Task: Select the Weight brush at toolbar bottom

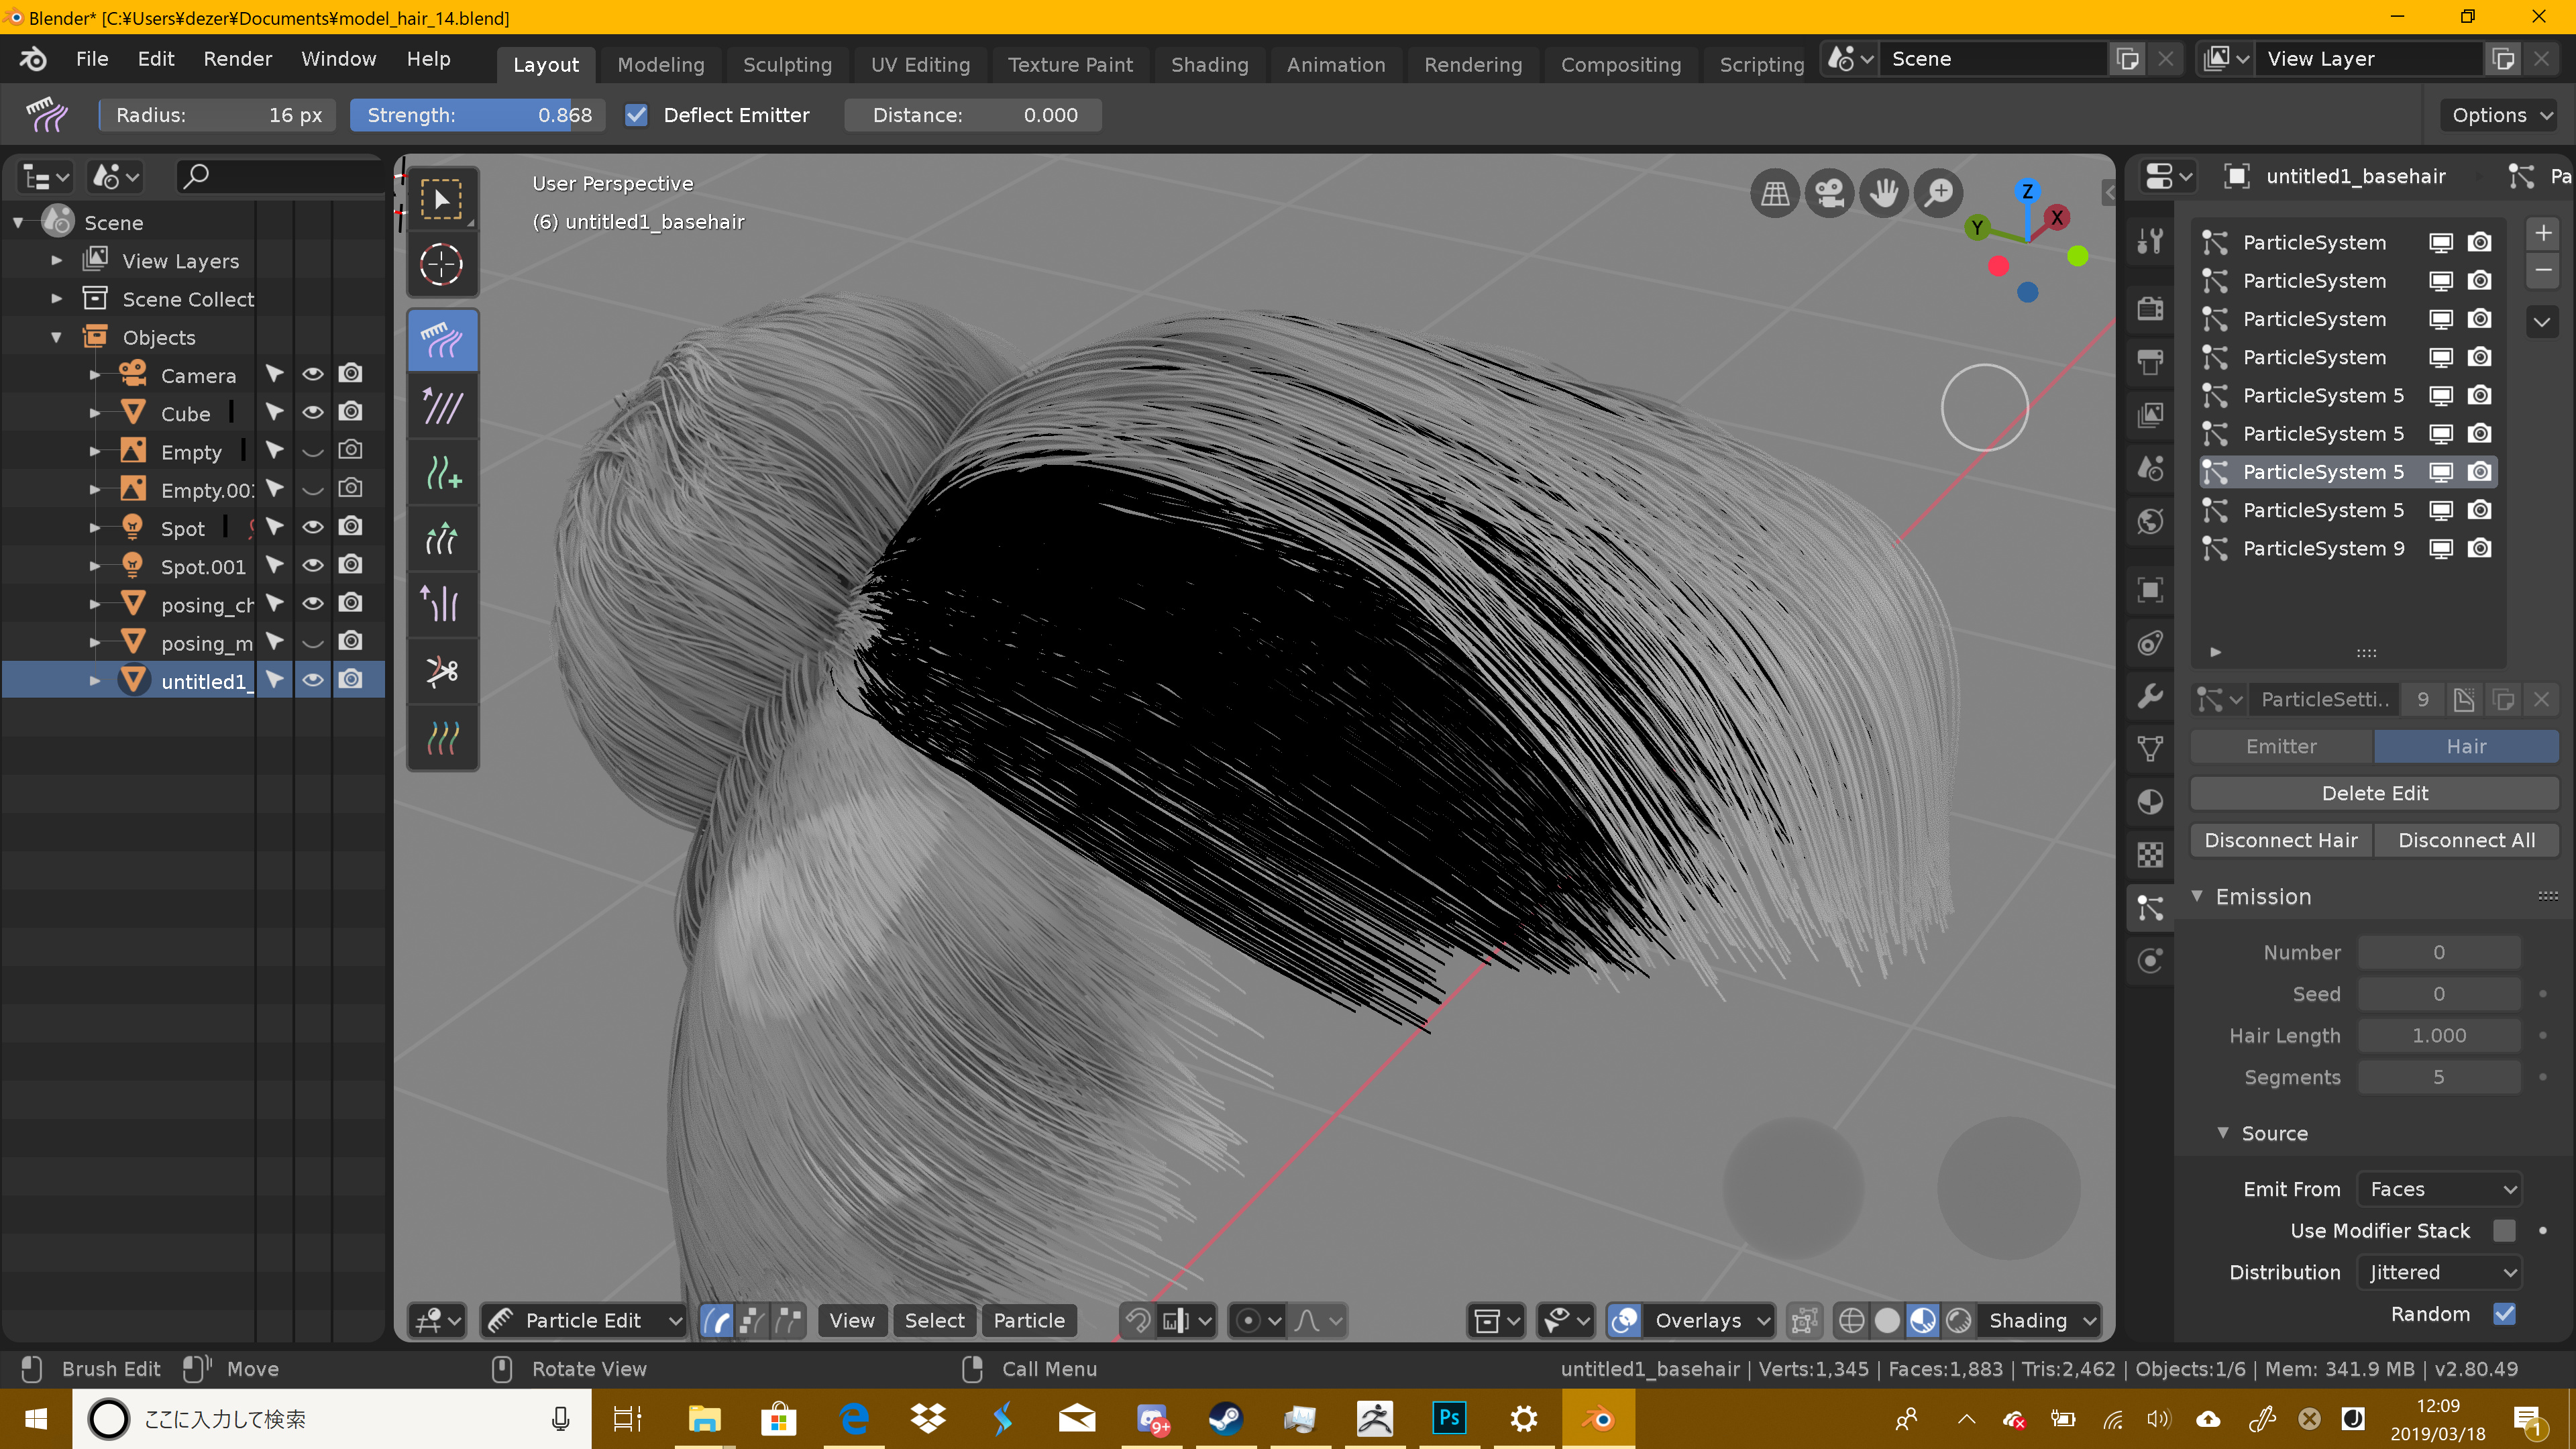Action: coord(442,738)
